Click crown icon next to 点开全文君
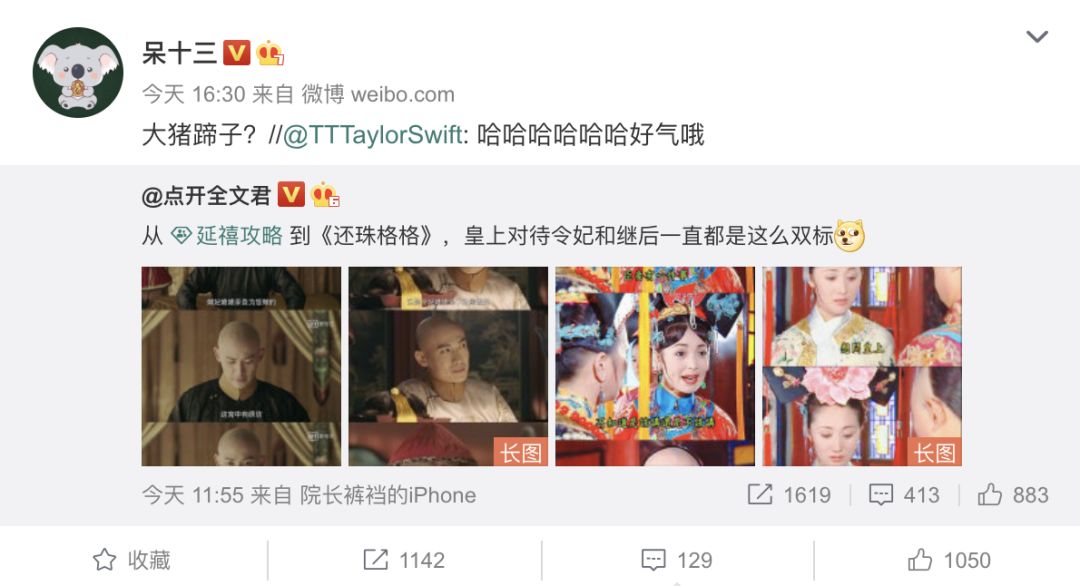The height and width of the screenshot is (586, 1080). click(324, 195)
